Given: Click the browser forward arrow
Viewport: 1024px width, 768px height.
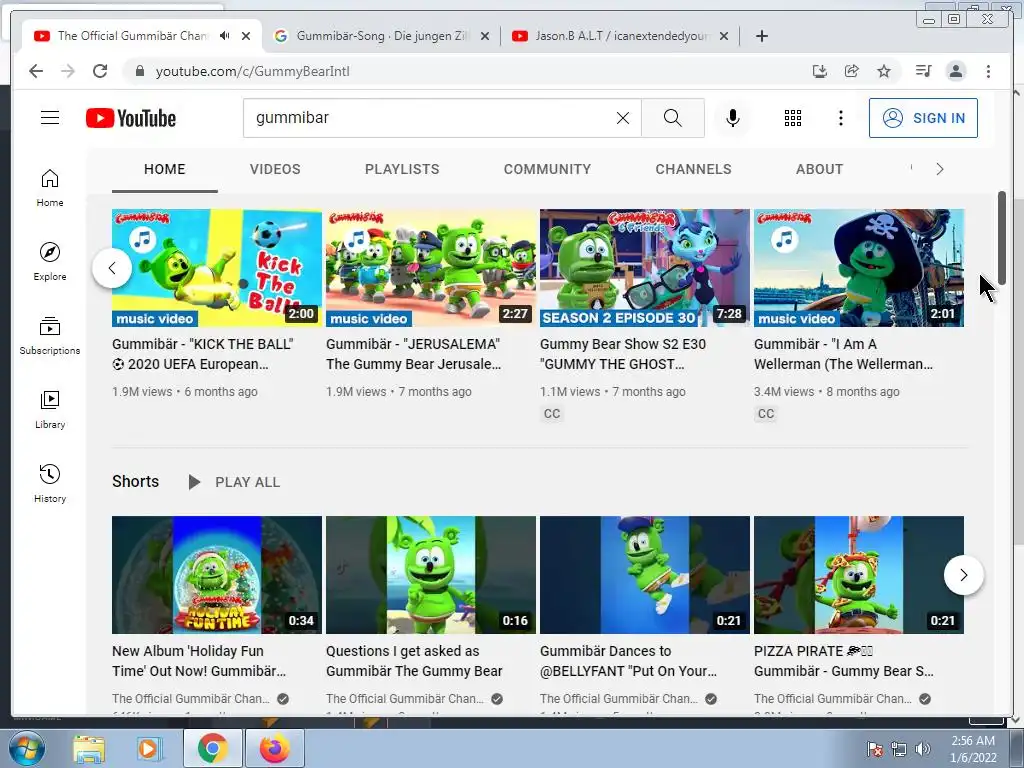Looking at the screenshot, I should click(x=68, y=71).
